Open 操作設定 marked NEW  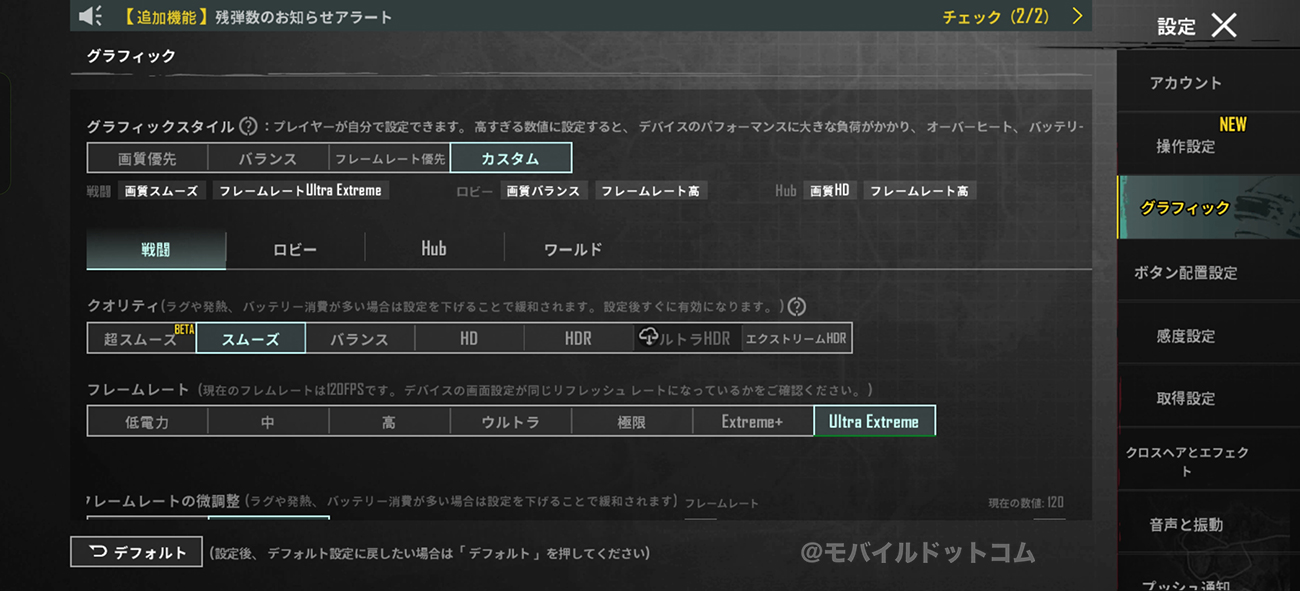(x=1186, y=146)
